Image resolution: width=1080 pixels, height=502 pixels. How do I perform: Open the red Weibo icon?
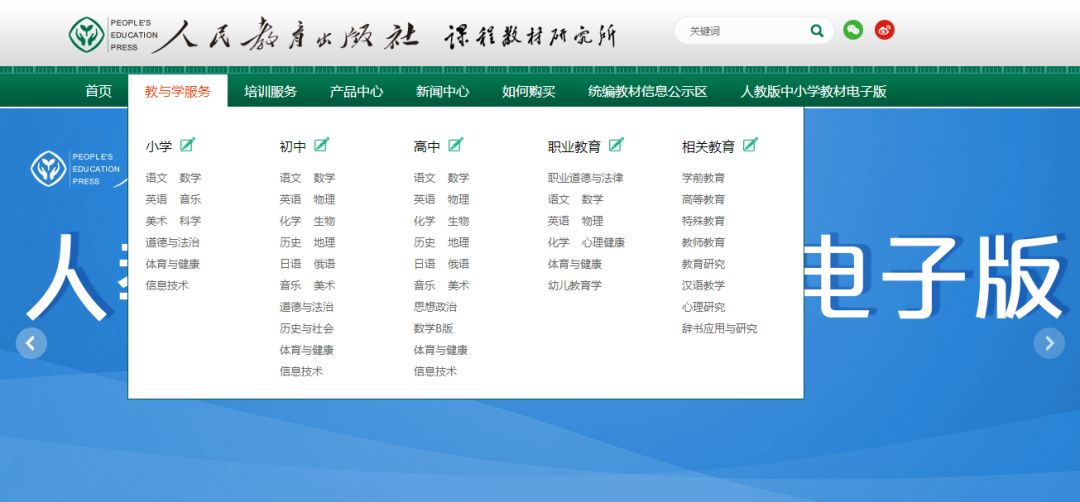[x=884, y=30]
